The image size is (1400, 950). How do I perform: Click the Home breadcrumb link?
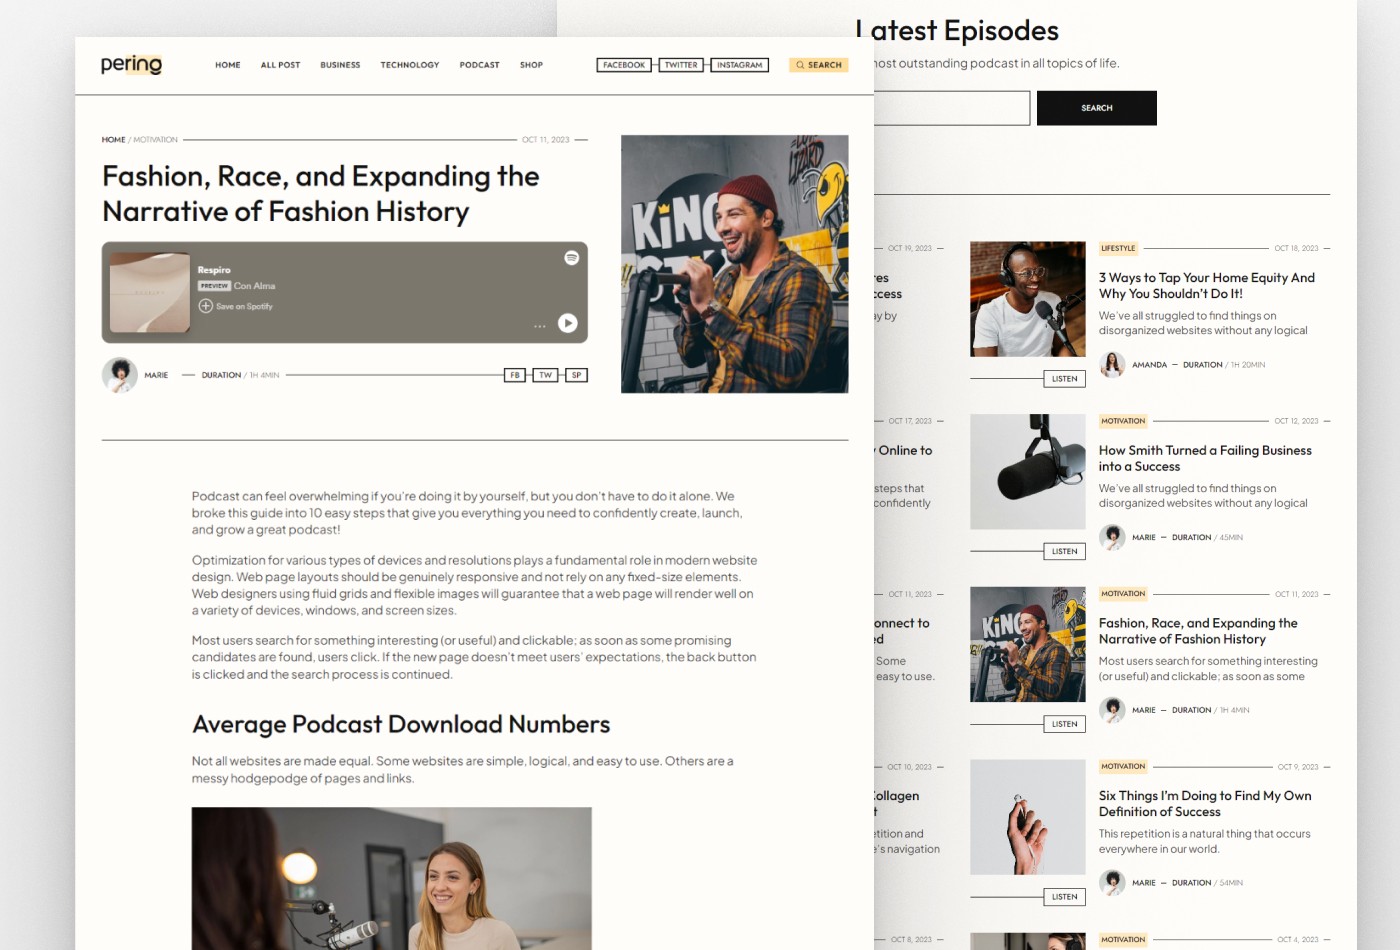[x=113, y=140]
